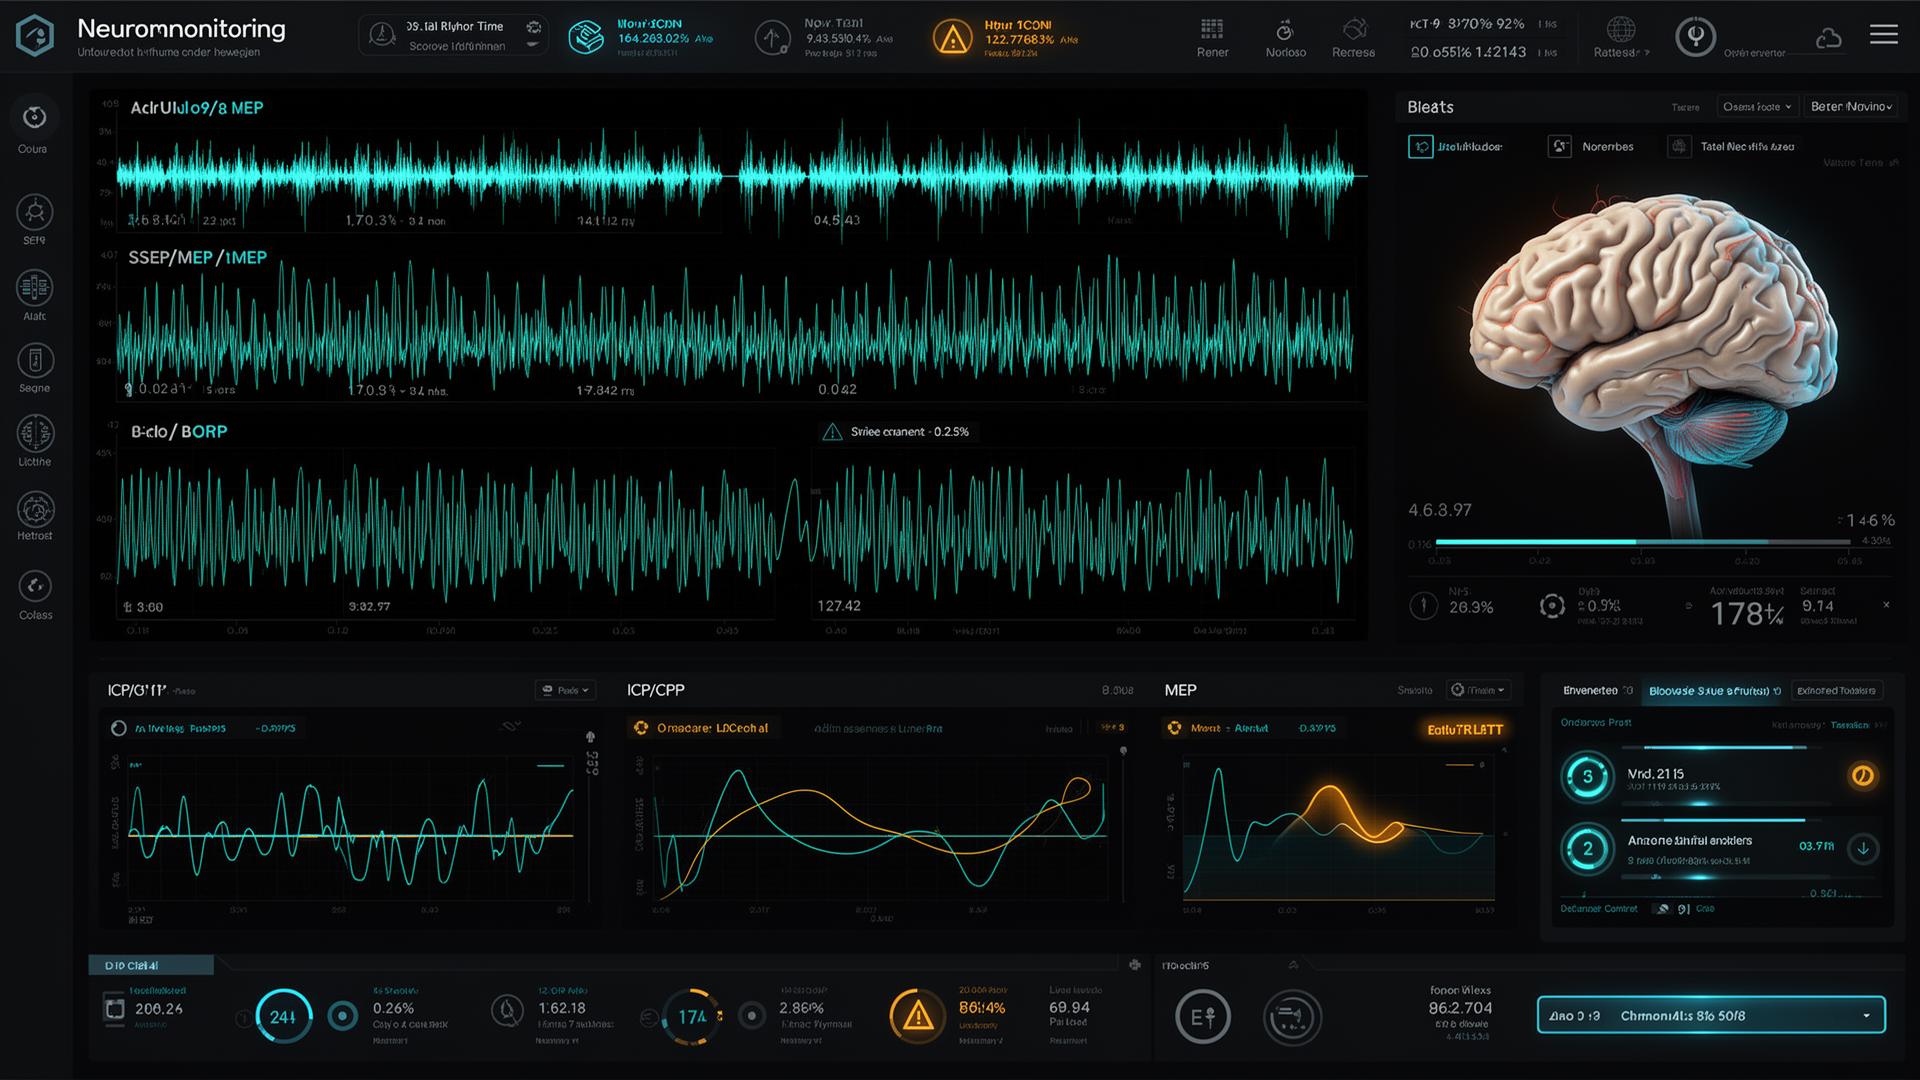Select the DI0 Clelal tab
Image resolution: width=1920 pixels, height=1080 pixels.
[151, 965]
